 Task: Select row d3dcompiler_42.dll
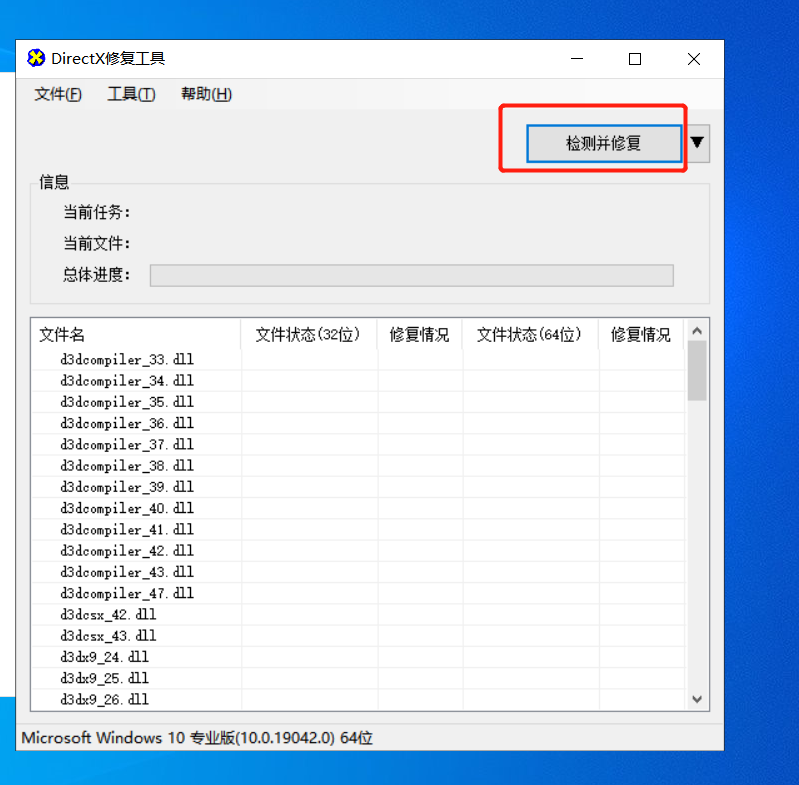(x=359, y=551)
